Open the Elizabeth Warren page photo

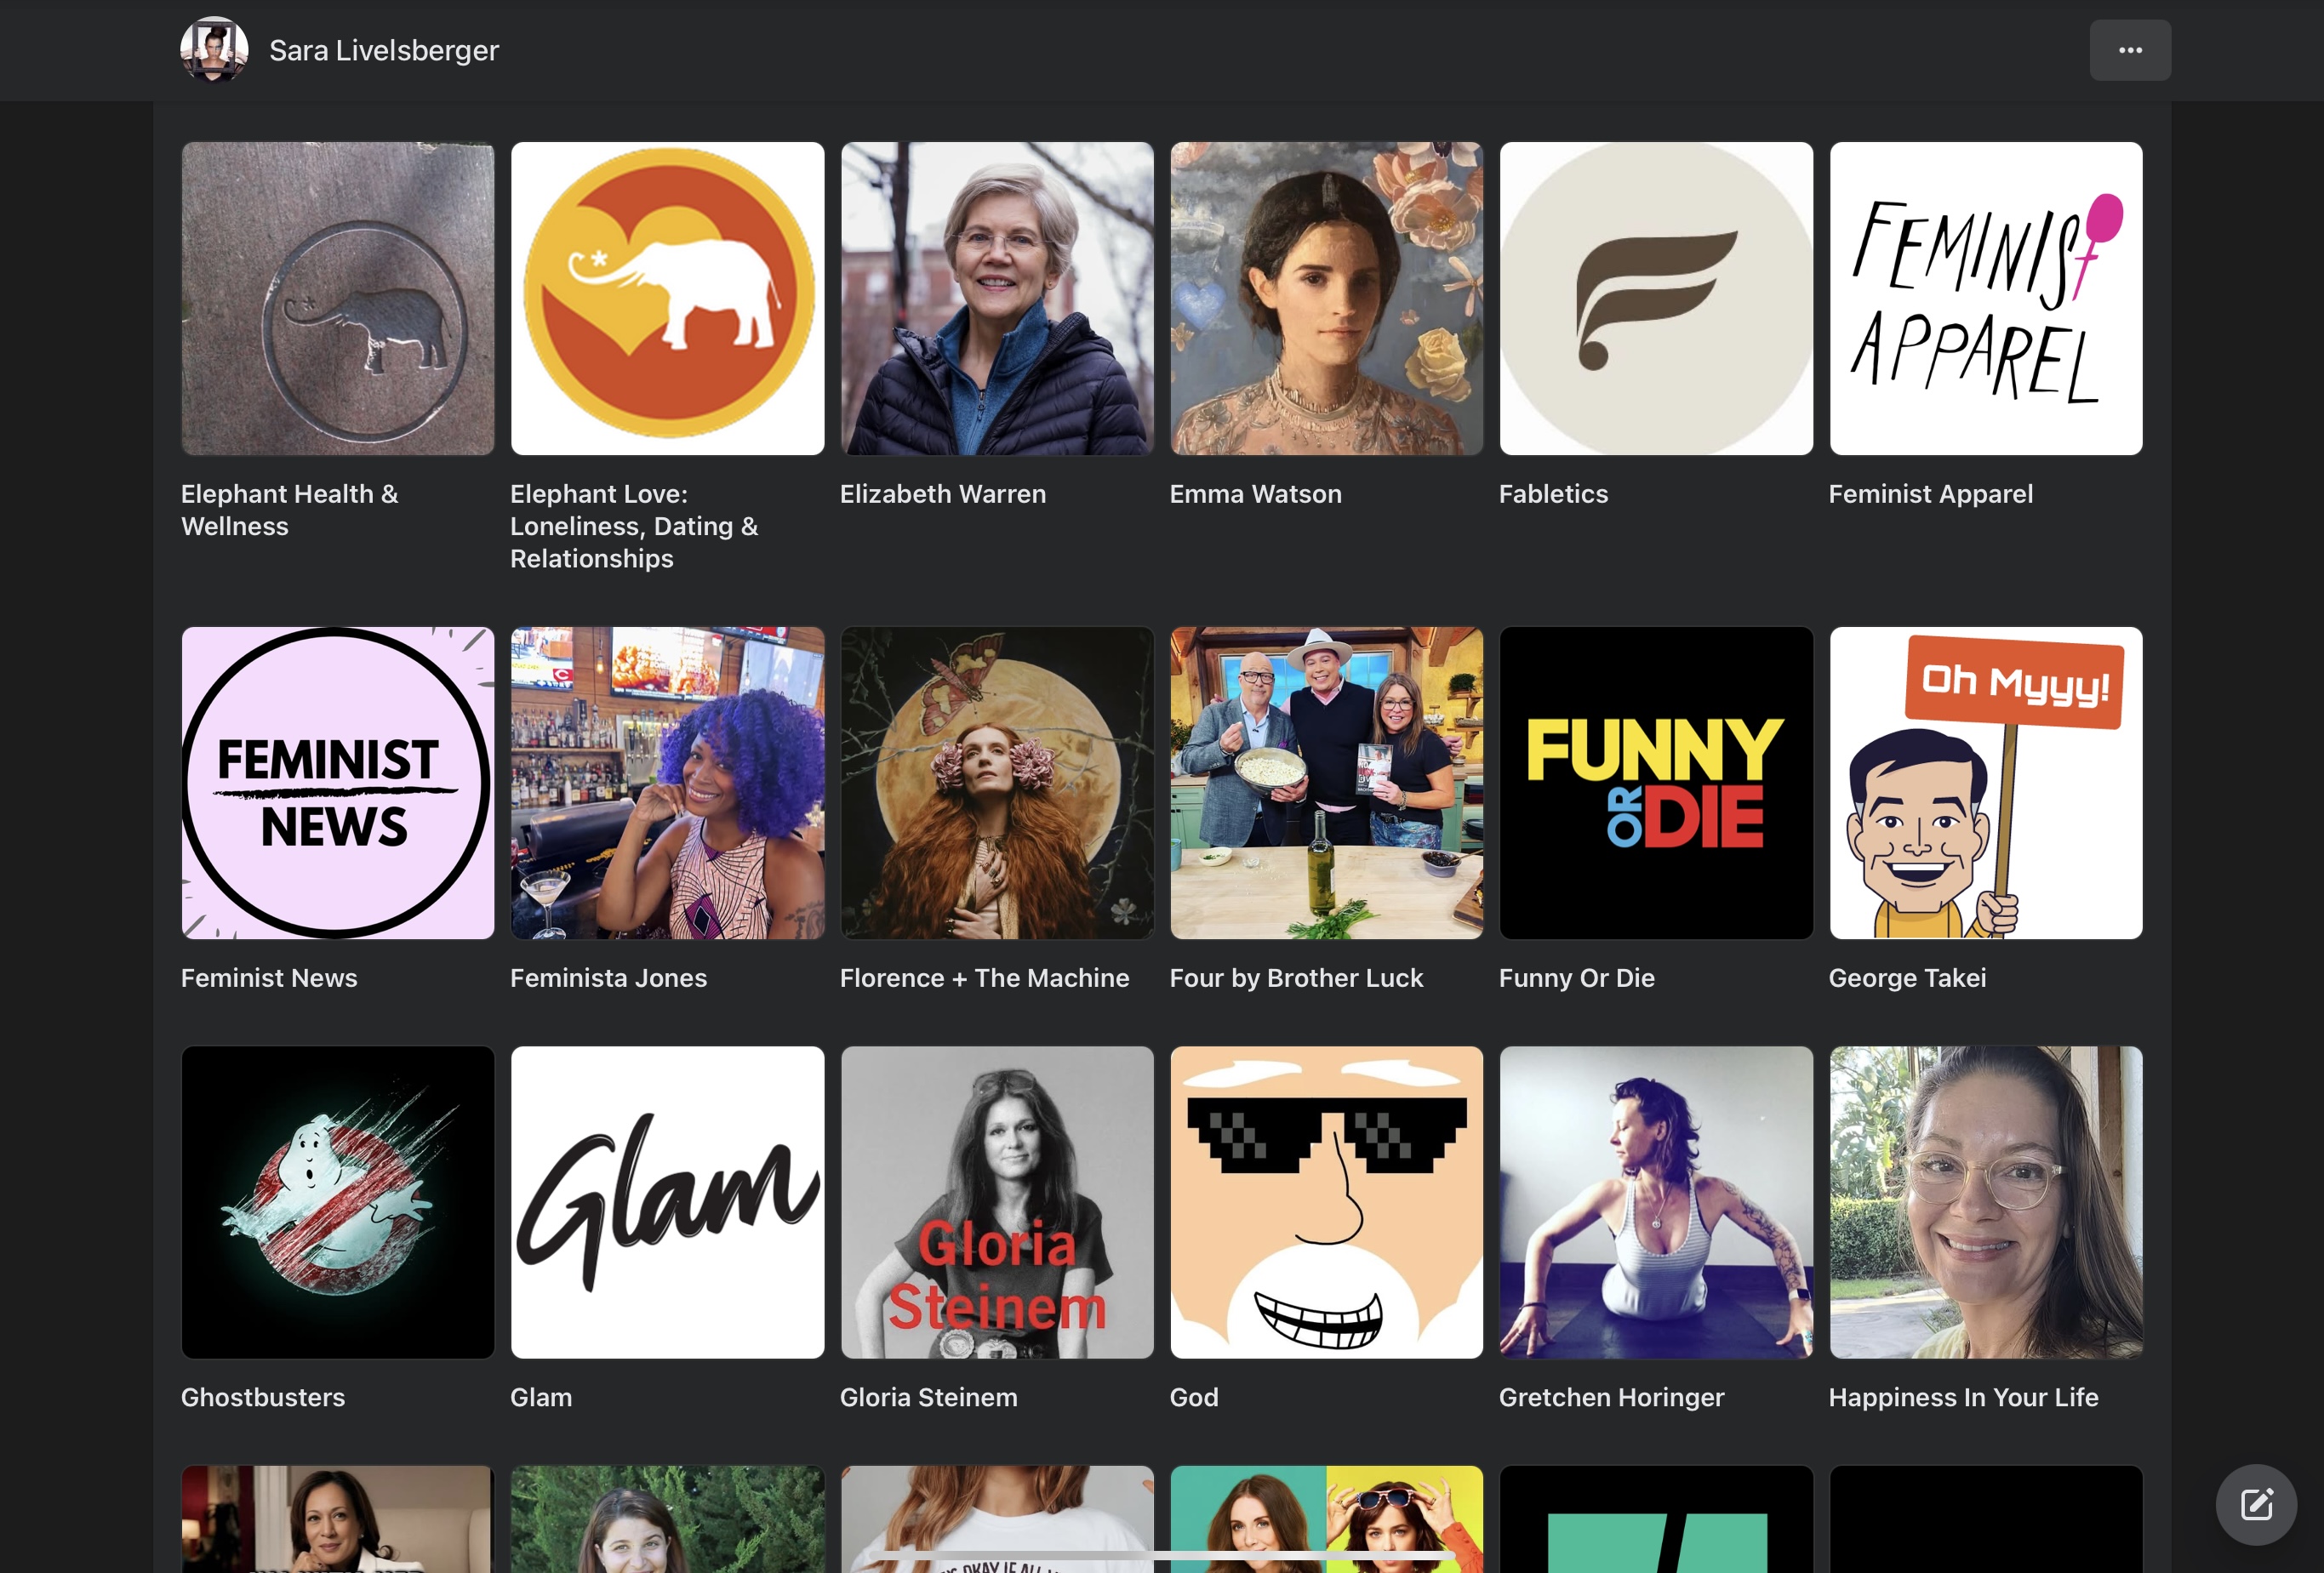point(997,298)
